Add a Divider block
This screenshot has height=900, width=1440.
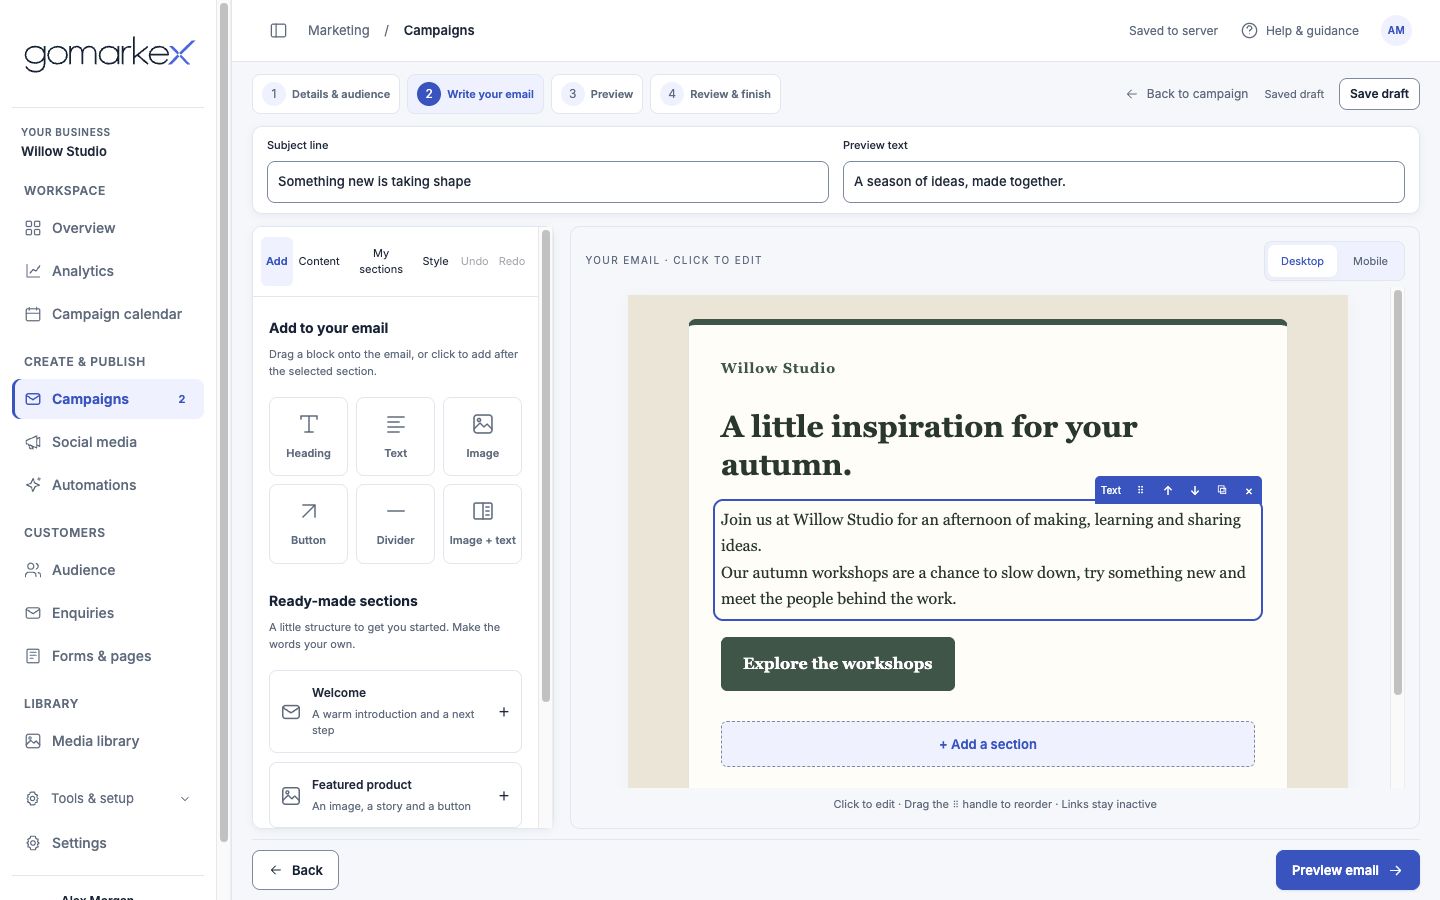click(x=395, y=523)
